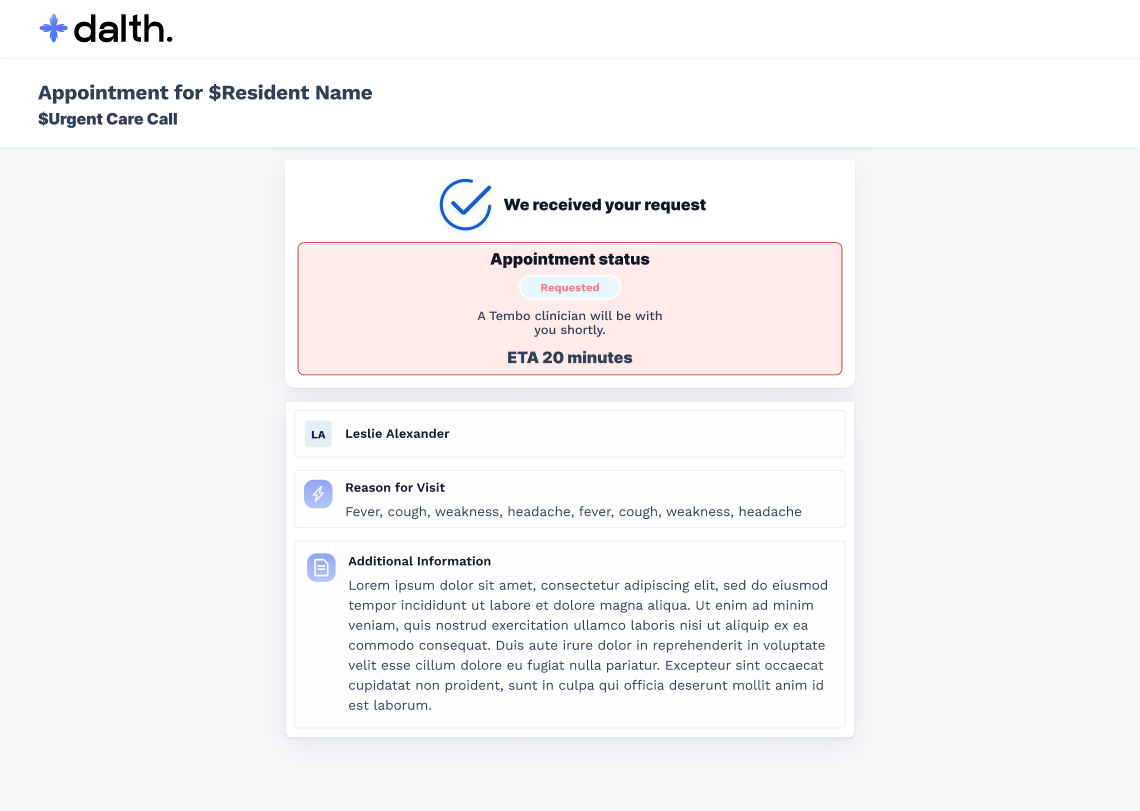
Task: Click the LA initials avatar
Action: click(x=318, y=434)
